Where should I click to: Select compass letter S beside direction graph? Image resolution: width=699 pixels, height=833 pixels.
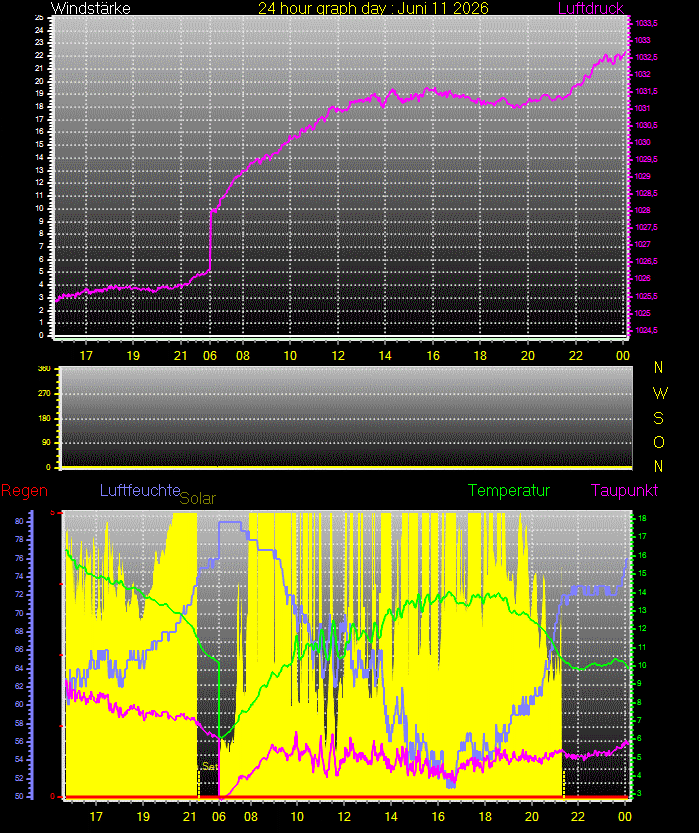(659, 419)
